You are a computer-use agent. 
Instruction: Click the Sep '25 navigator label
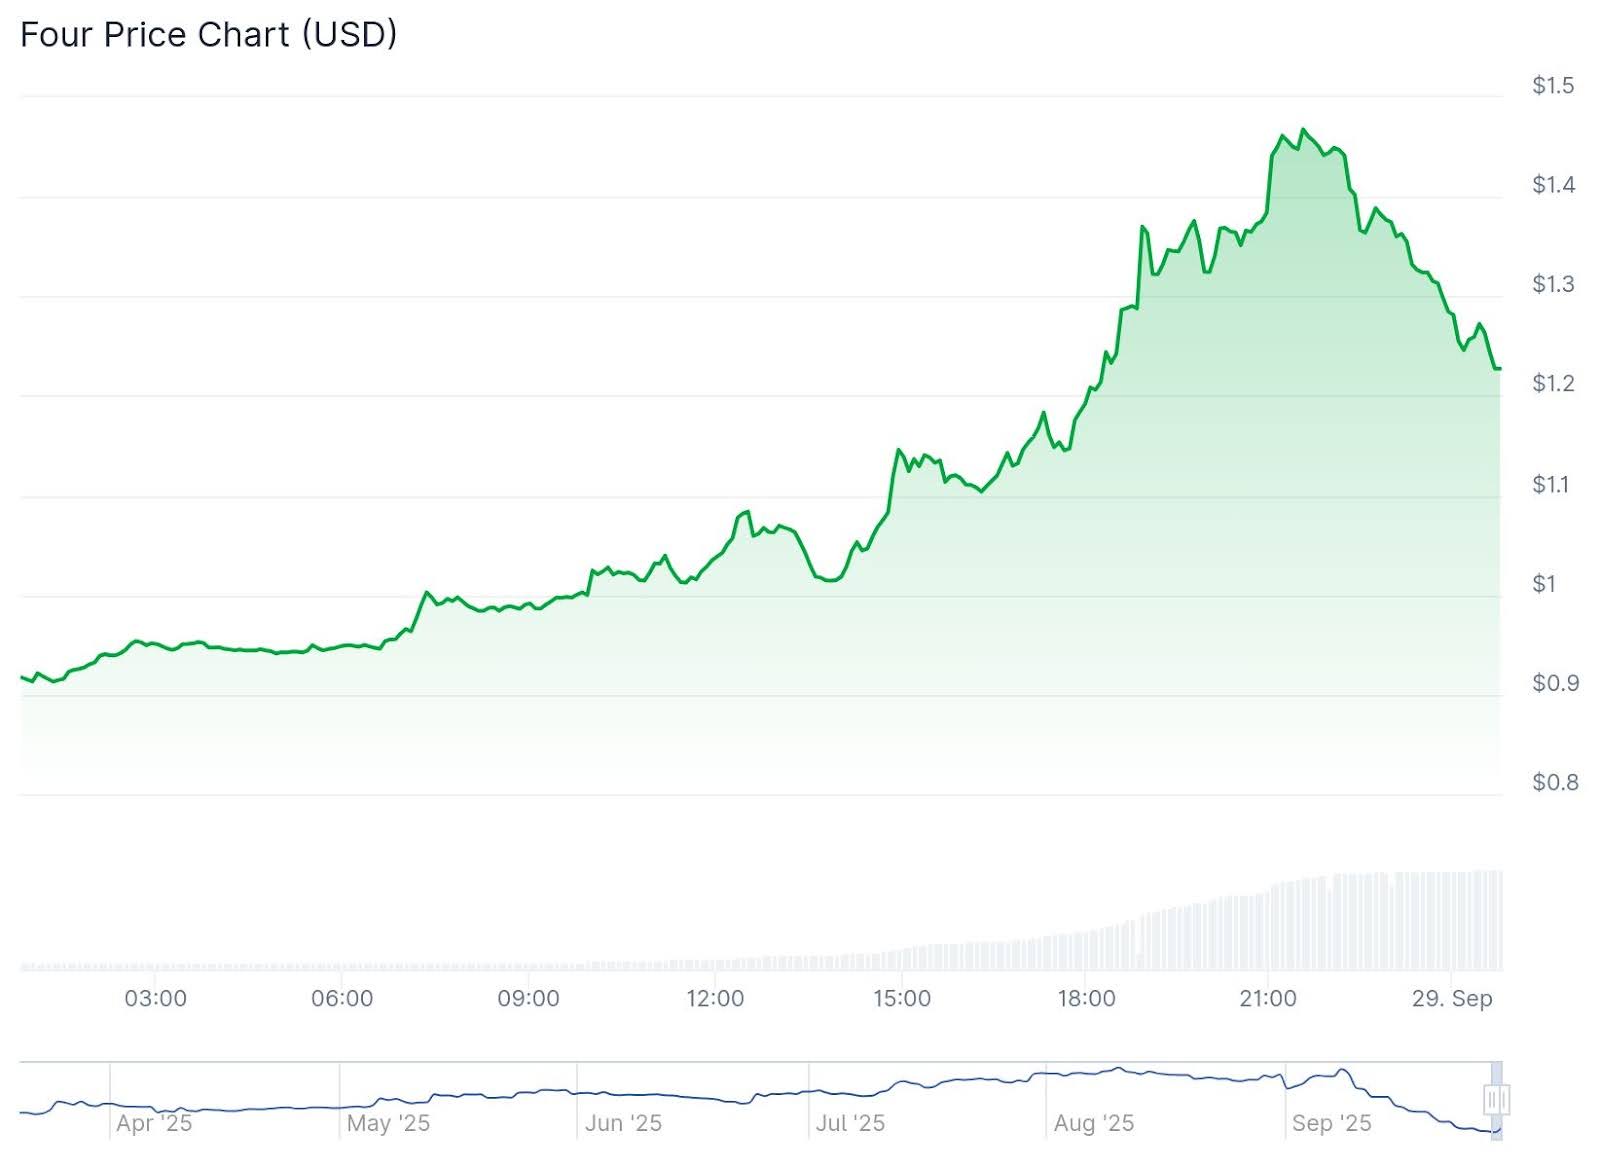click(x=1331, y=1123)
